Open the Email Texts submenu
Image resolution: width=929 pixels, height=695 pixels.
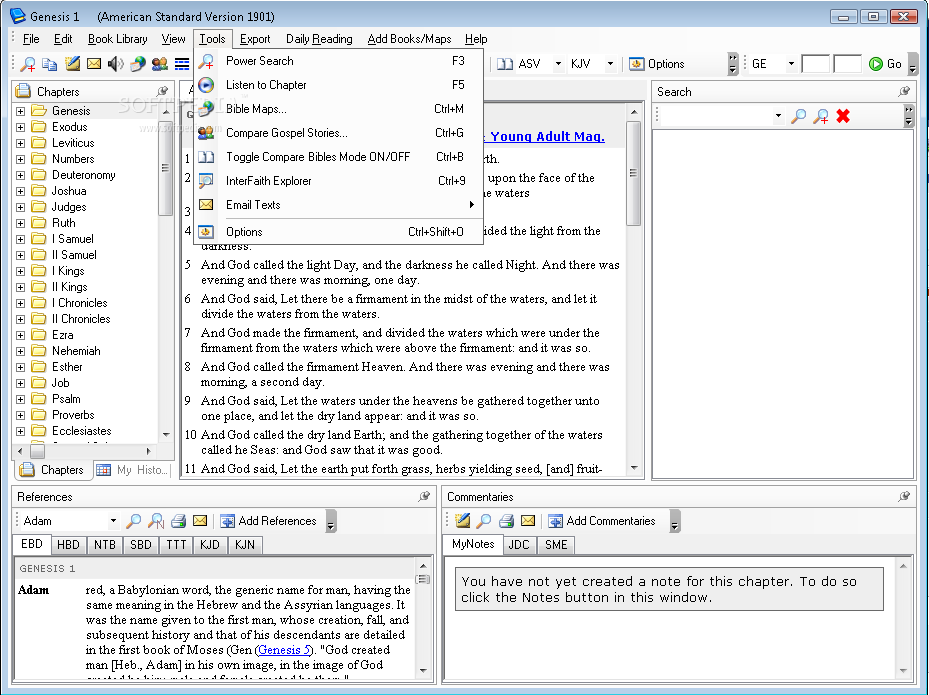tap(338, 205)
